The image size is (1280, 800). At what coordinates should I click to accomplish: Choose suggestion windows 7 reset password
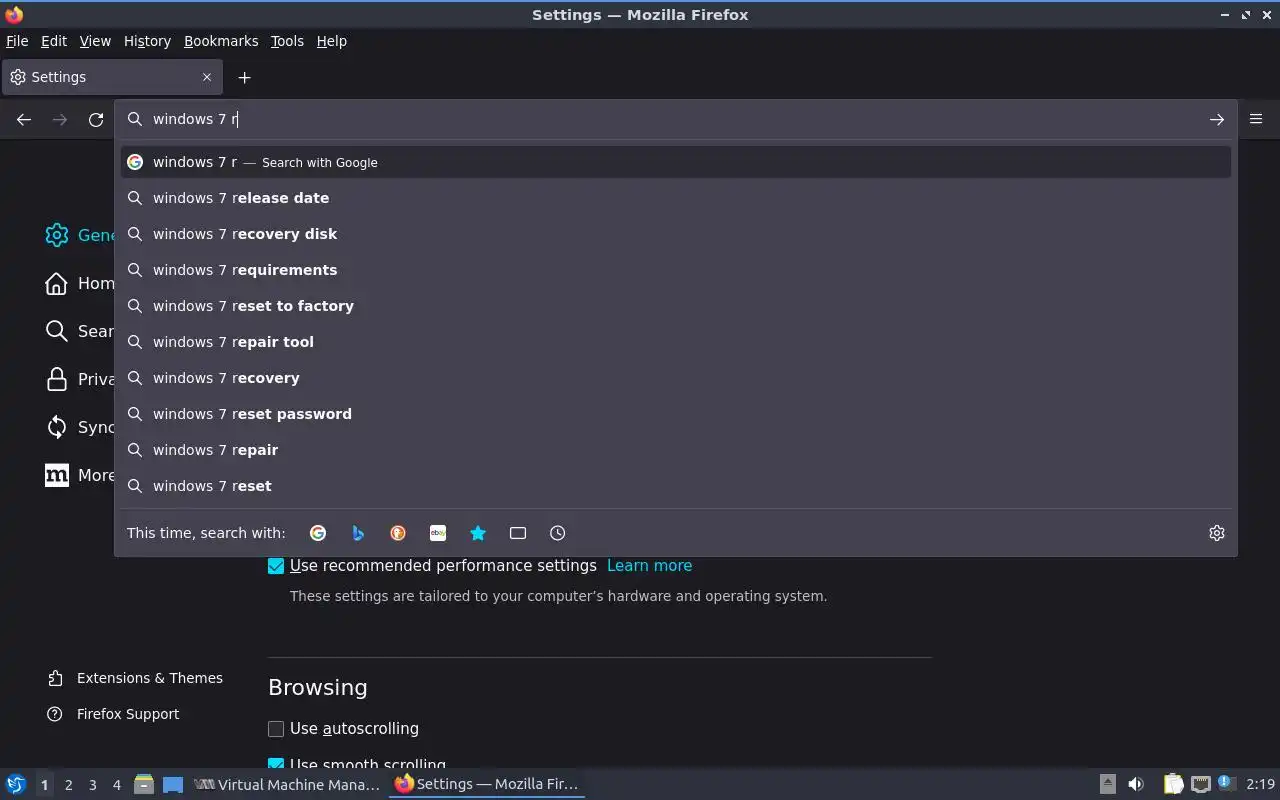click(676, 414)
